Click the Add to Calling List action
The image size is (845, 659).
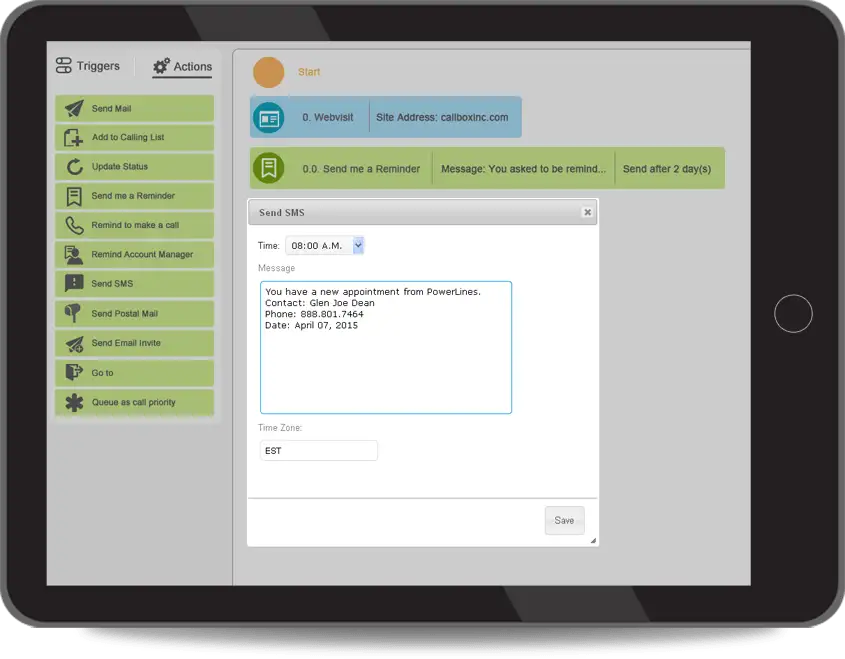(x=134, y=137)
